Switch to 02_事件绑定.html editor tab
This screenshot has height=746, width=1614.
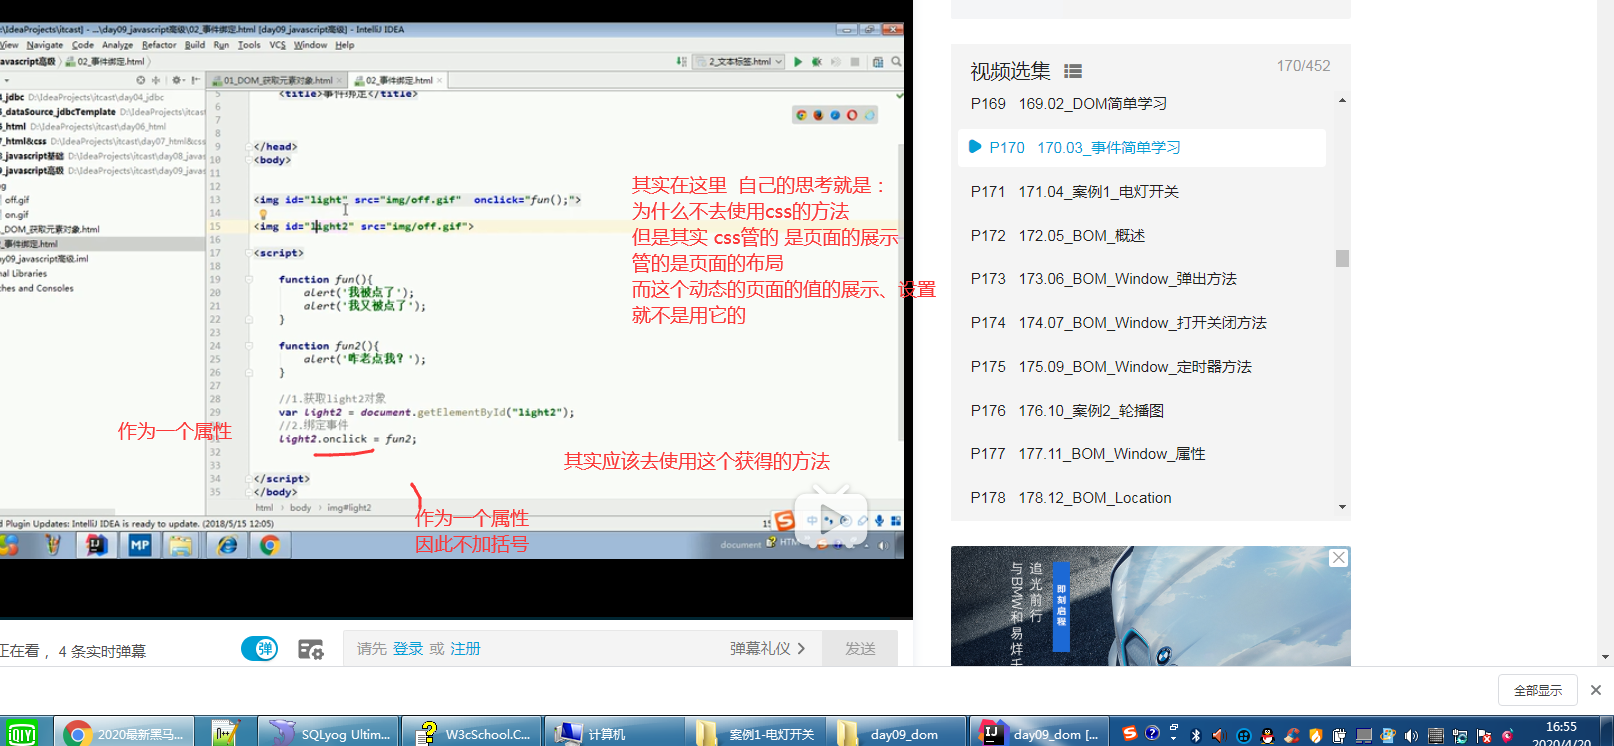click(399, 80)
